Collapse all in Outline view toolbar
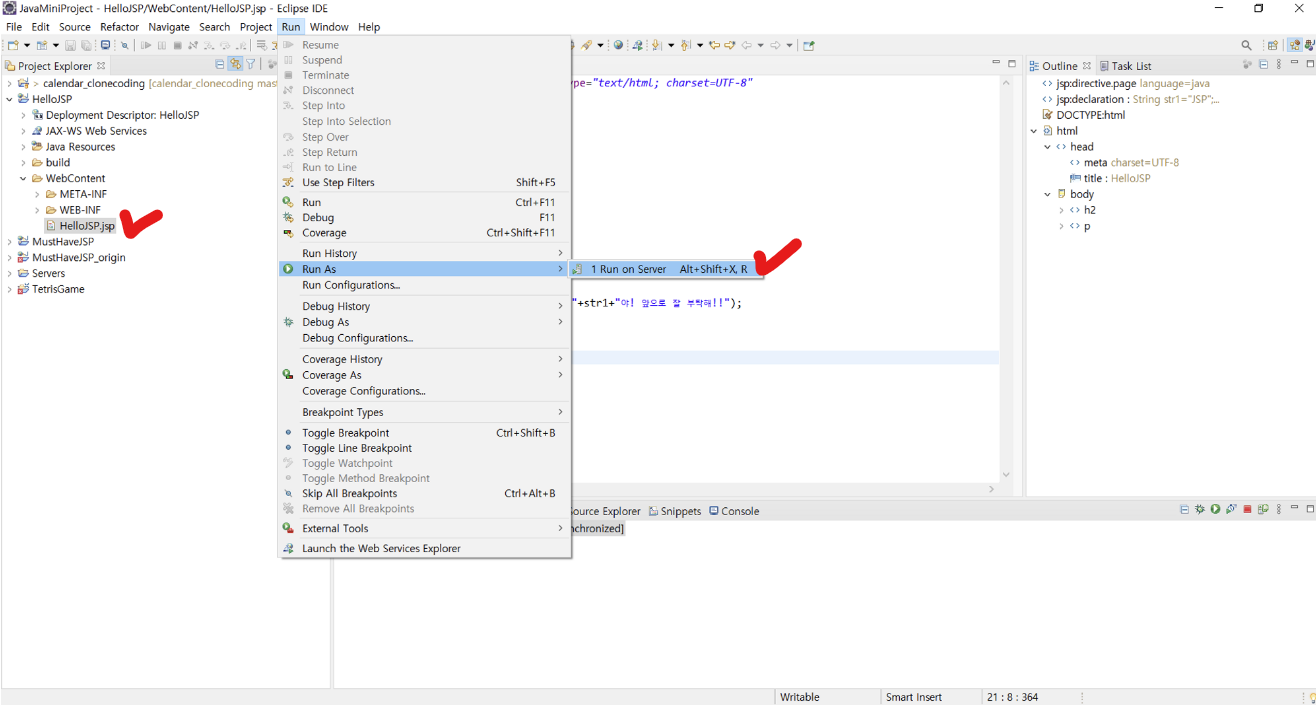 (1264, 64)
